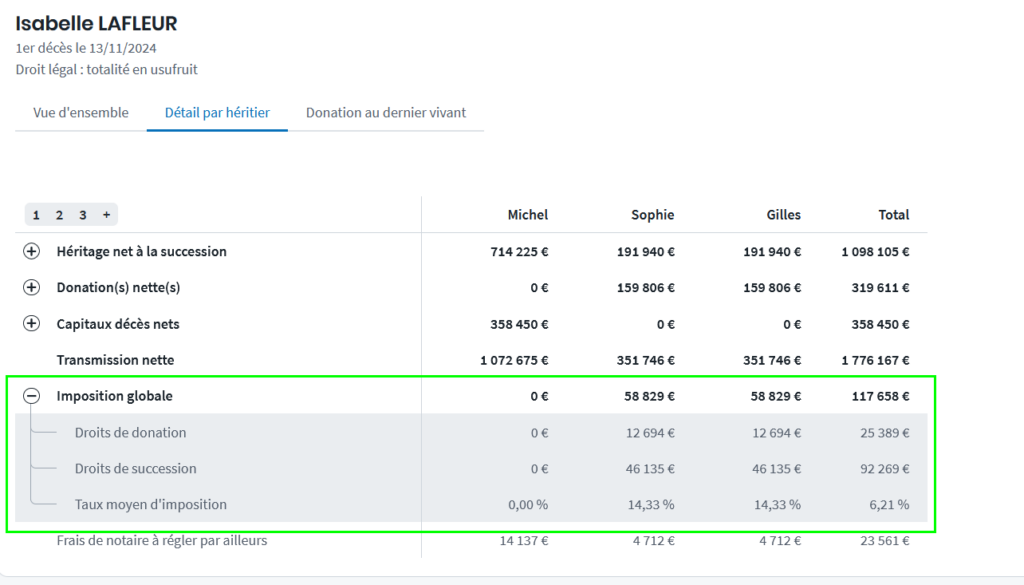This screenshot has width=1024, height=585.
Task: Click the Transmission nette row label
Action: (108, 360)
